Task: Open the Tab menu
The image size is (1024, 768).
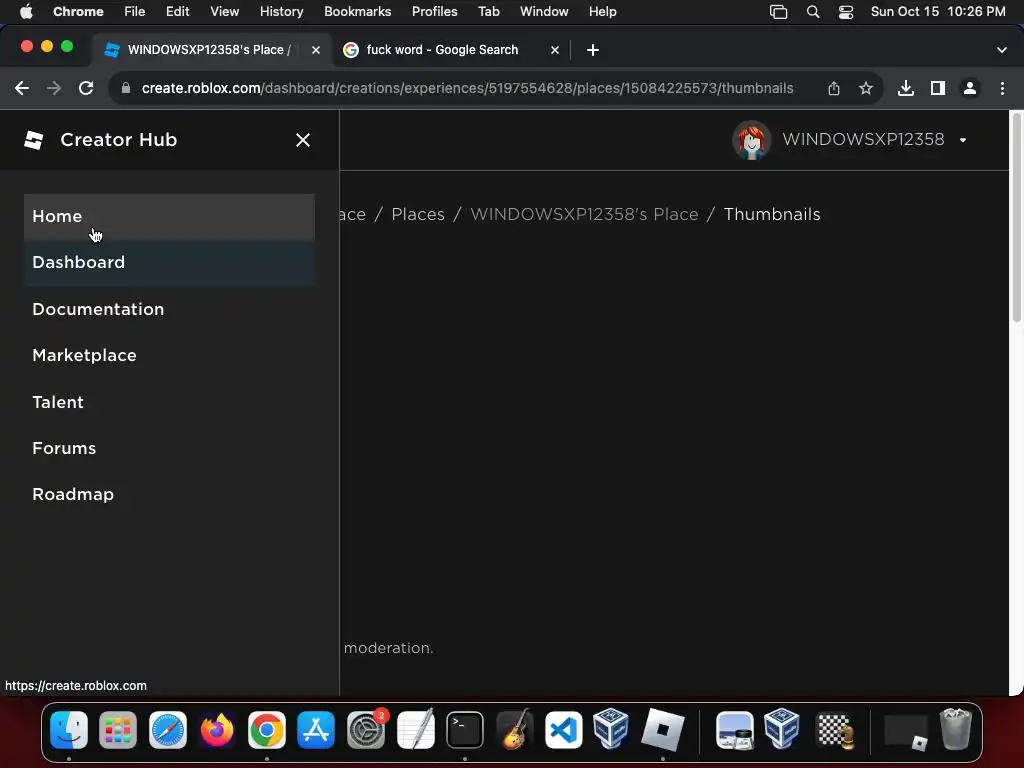Action: point(488,12)
